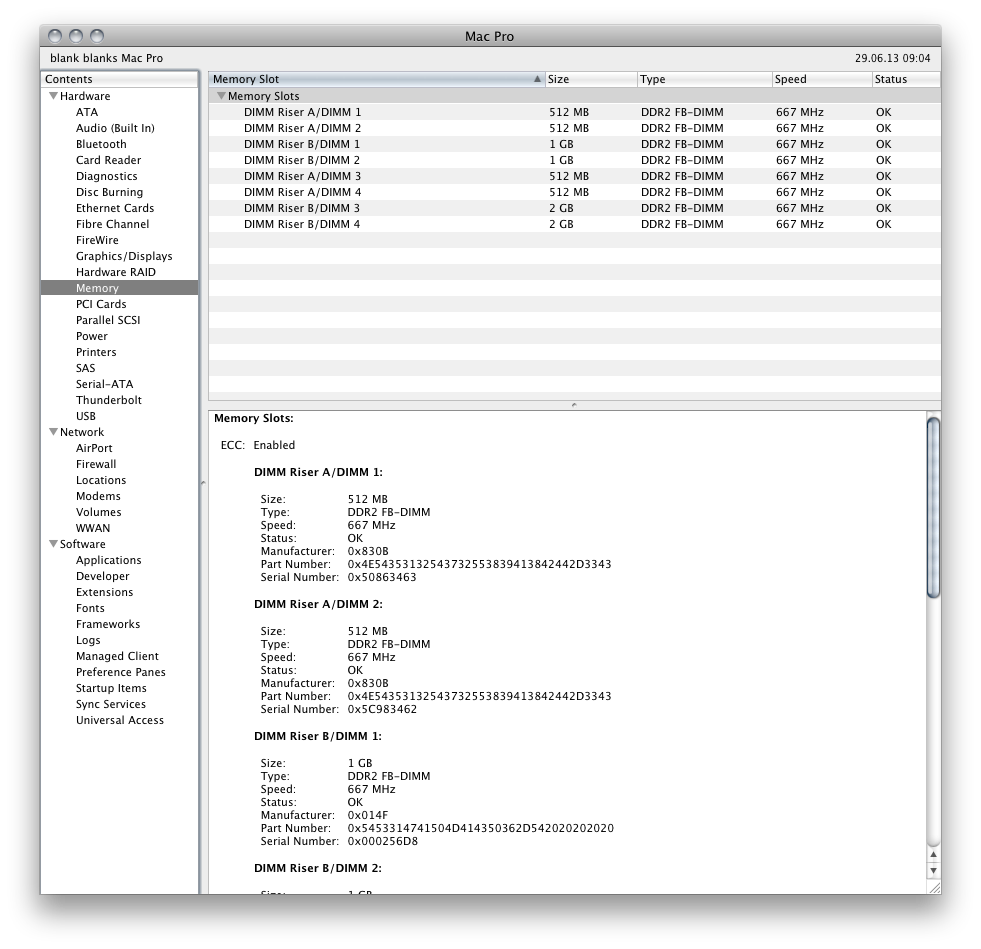Screen dimensions: 981x949
Task: Select Sync Services item
Action: coord(111,704)
